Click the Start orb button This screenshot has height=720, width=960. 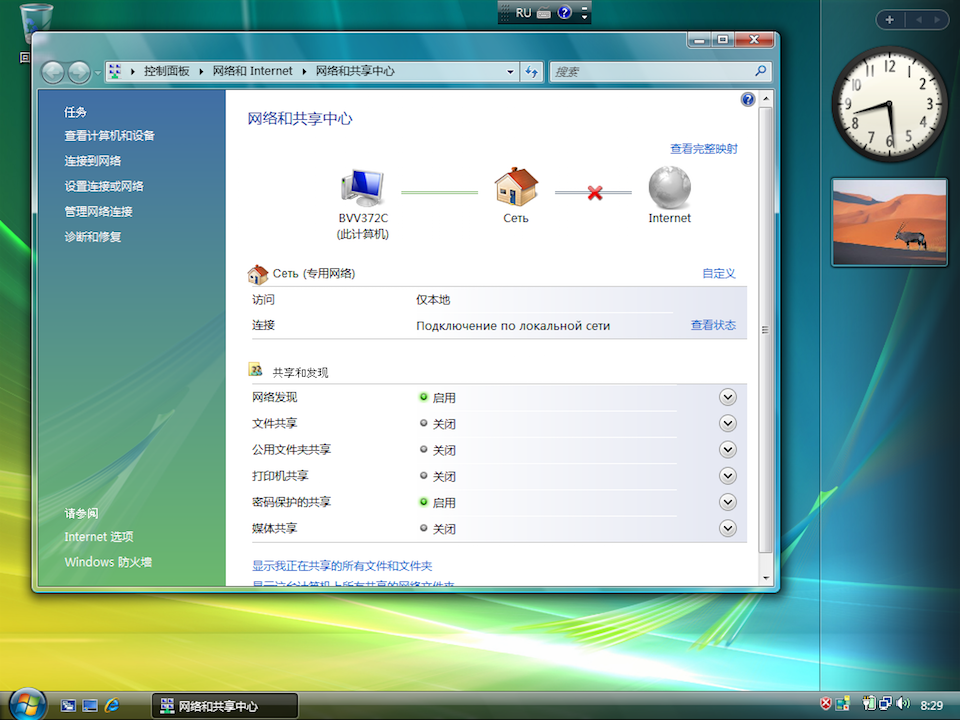[27, 705]
